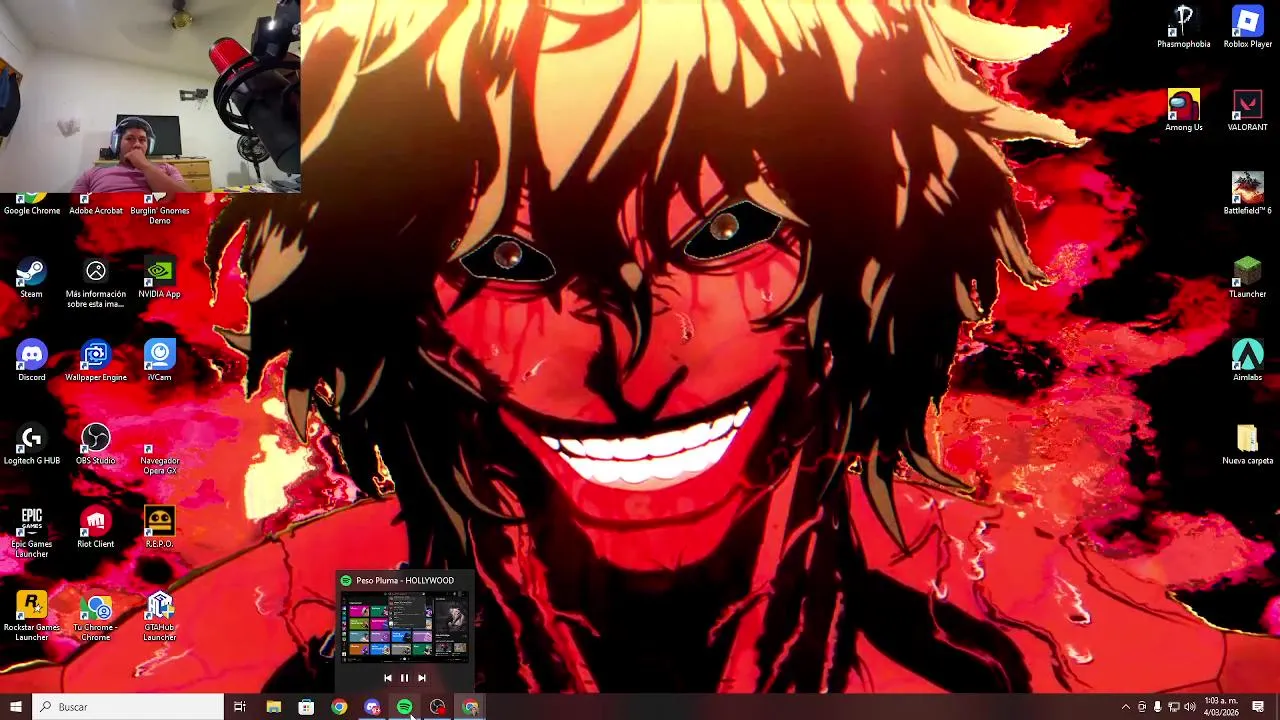Select the Wallpaper Engine desktop icon
Image resolution: width=1280 pixels, height=720 pixels.
[96, 362]
